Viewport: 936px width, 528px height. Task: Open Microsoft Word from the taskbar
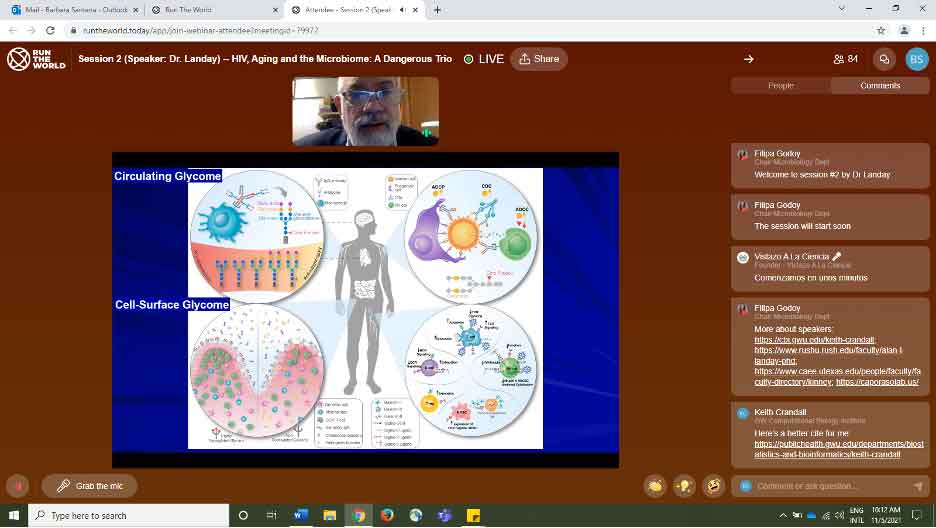(301, 515)
